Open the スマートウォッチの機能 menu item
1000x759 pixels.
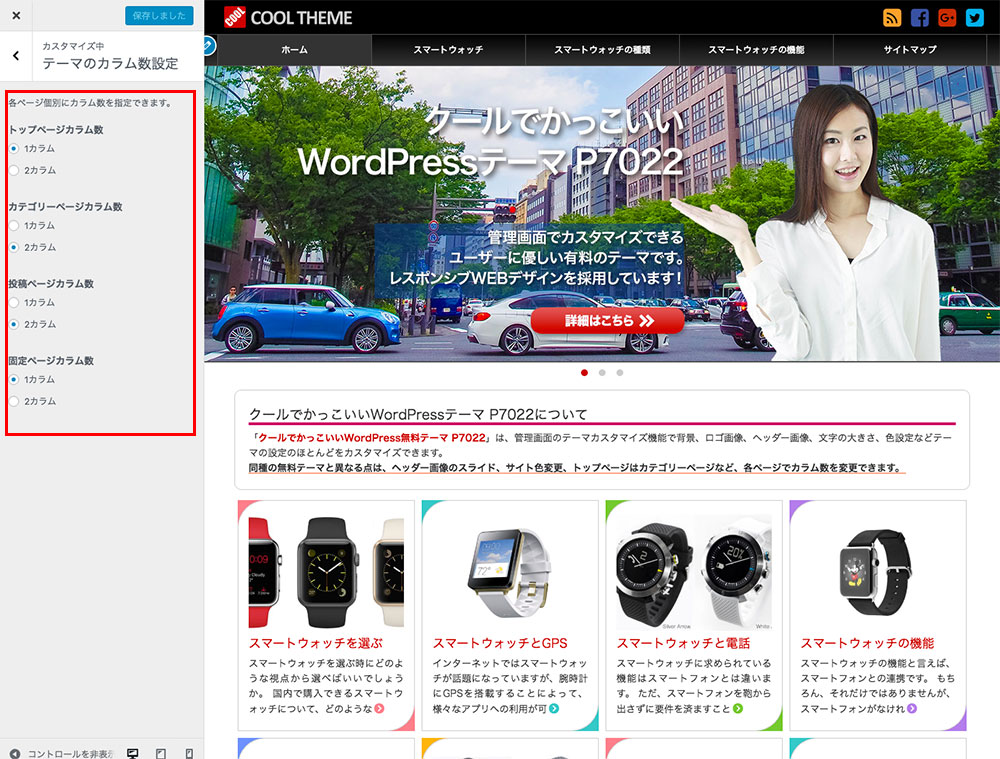[756, 50]
